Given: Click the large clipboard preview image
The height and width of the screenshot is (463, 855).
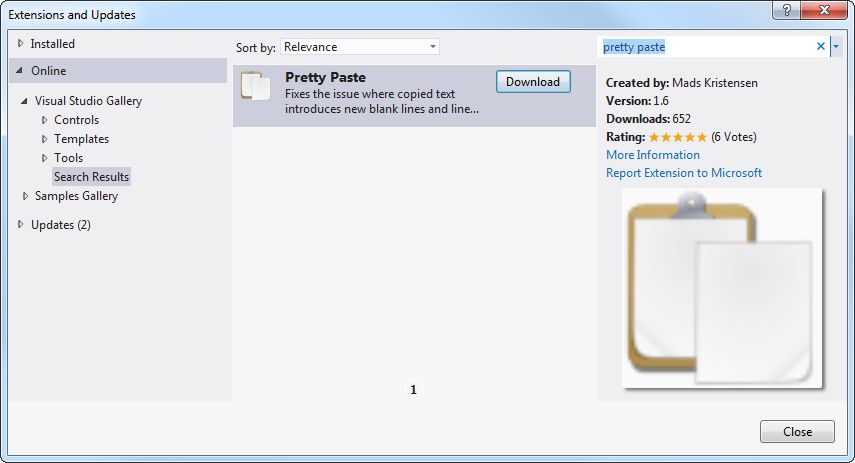Looking at the screenshot, I should click(722, 288).
